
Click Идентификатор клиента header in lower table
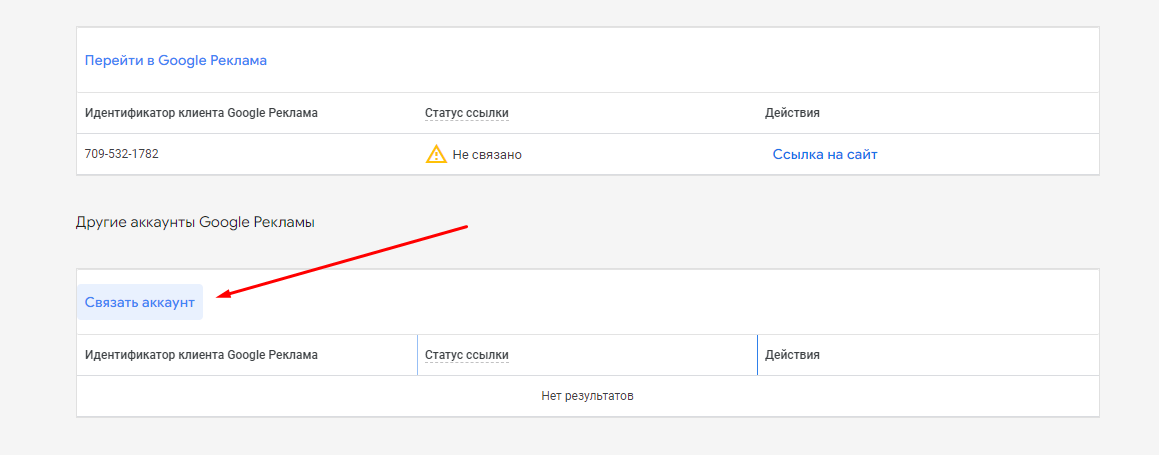click(x=201, y=355)
